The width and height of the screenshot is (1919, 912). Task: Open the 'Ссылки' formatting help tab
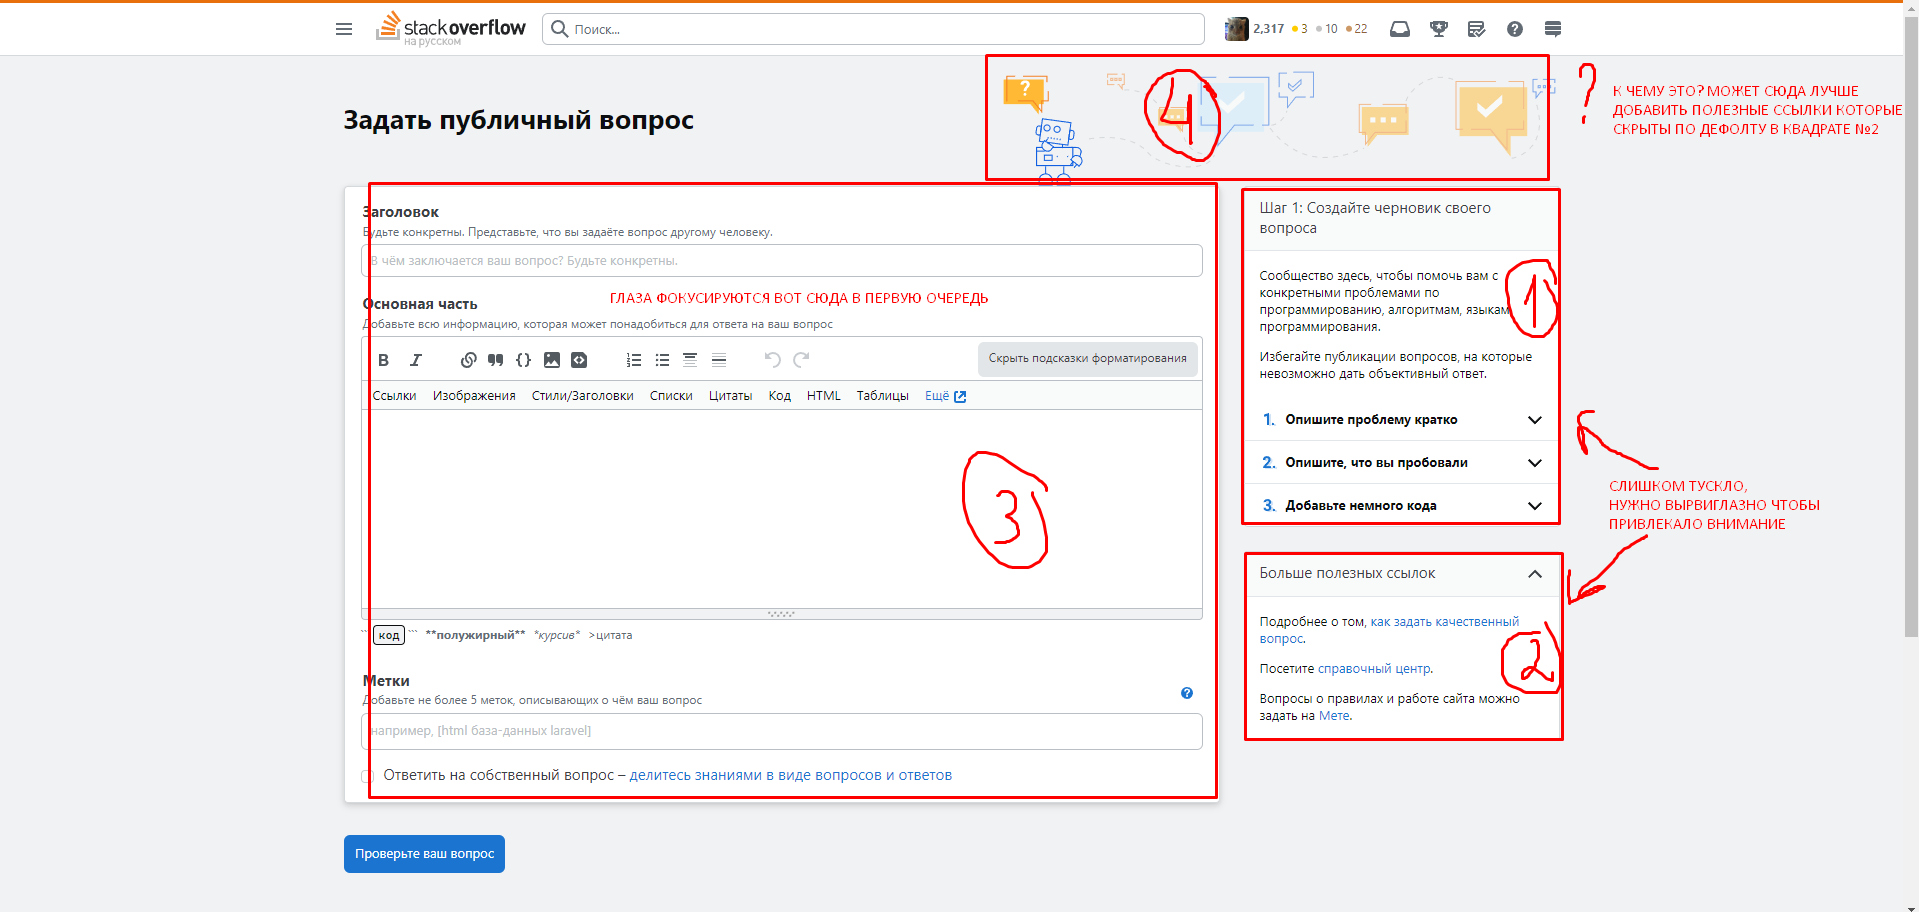click(395, 396)
